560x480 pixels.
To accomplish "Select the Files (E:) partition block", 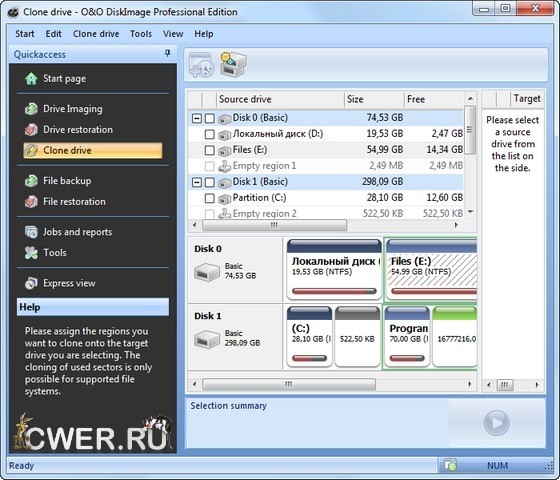I will 431,270.
